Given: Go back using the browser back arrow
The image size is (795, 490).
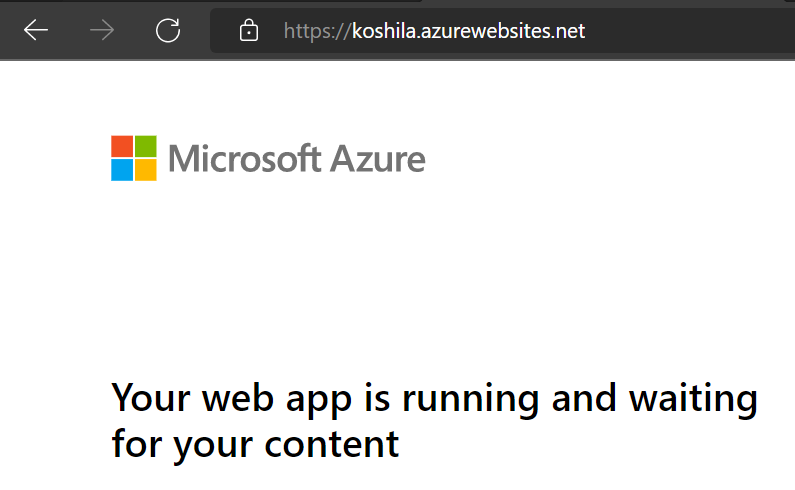Looking at the screenshot, I should pos(35,30).
